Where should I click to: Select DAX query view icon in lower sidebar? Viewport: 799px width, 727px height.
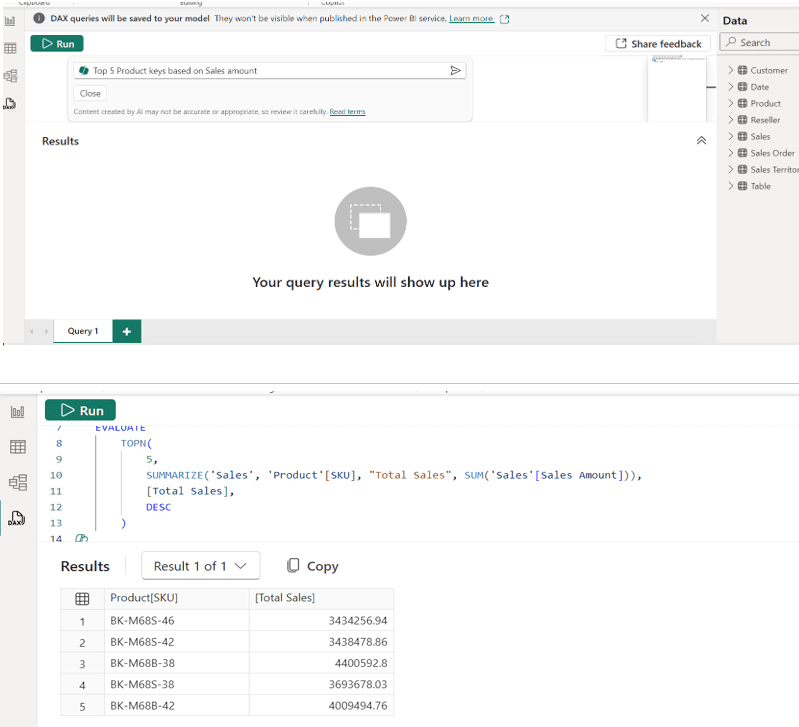[16, 518]
